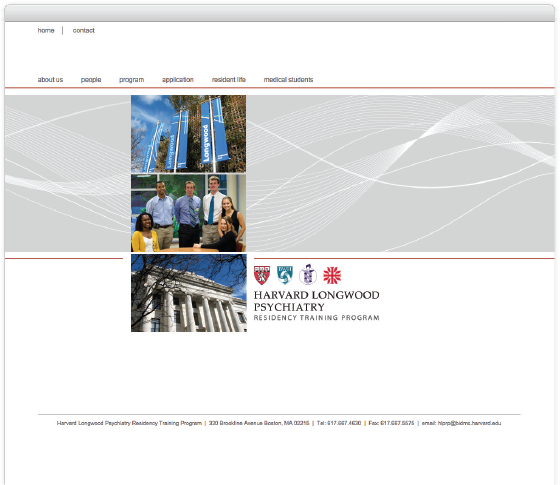Viewport: 560px width, 485px height.
Task: Open the columned building photo
Action: 189,293
